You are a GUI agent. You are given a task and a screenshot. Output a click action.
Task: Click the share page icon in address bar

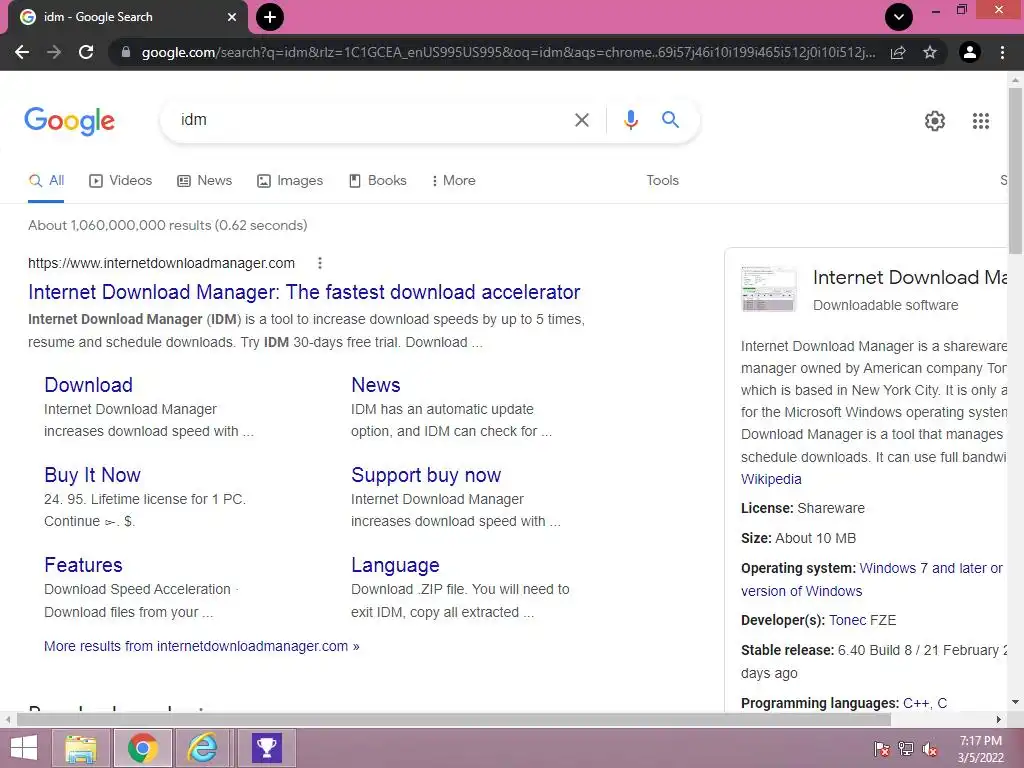(898, 52)
